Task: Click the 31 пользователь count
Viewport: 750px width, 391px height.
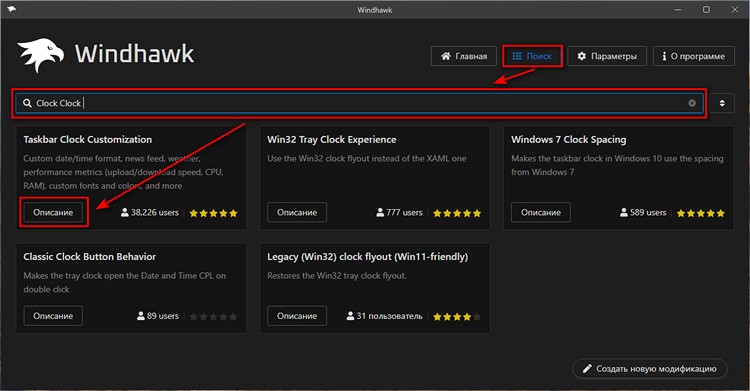Action: pos(385,316)
